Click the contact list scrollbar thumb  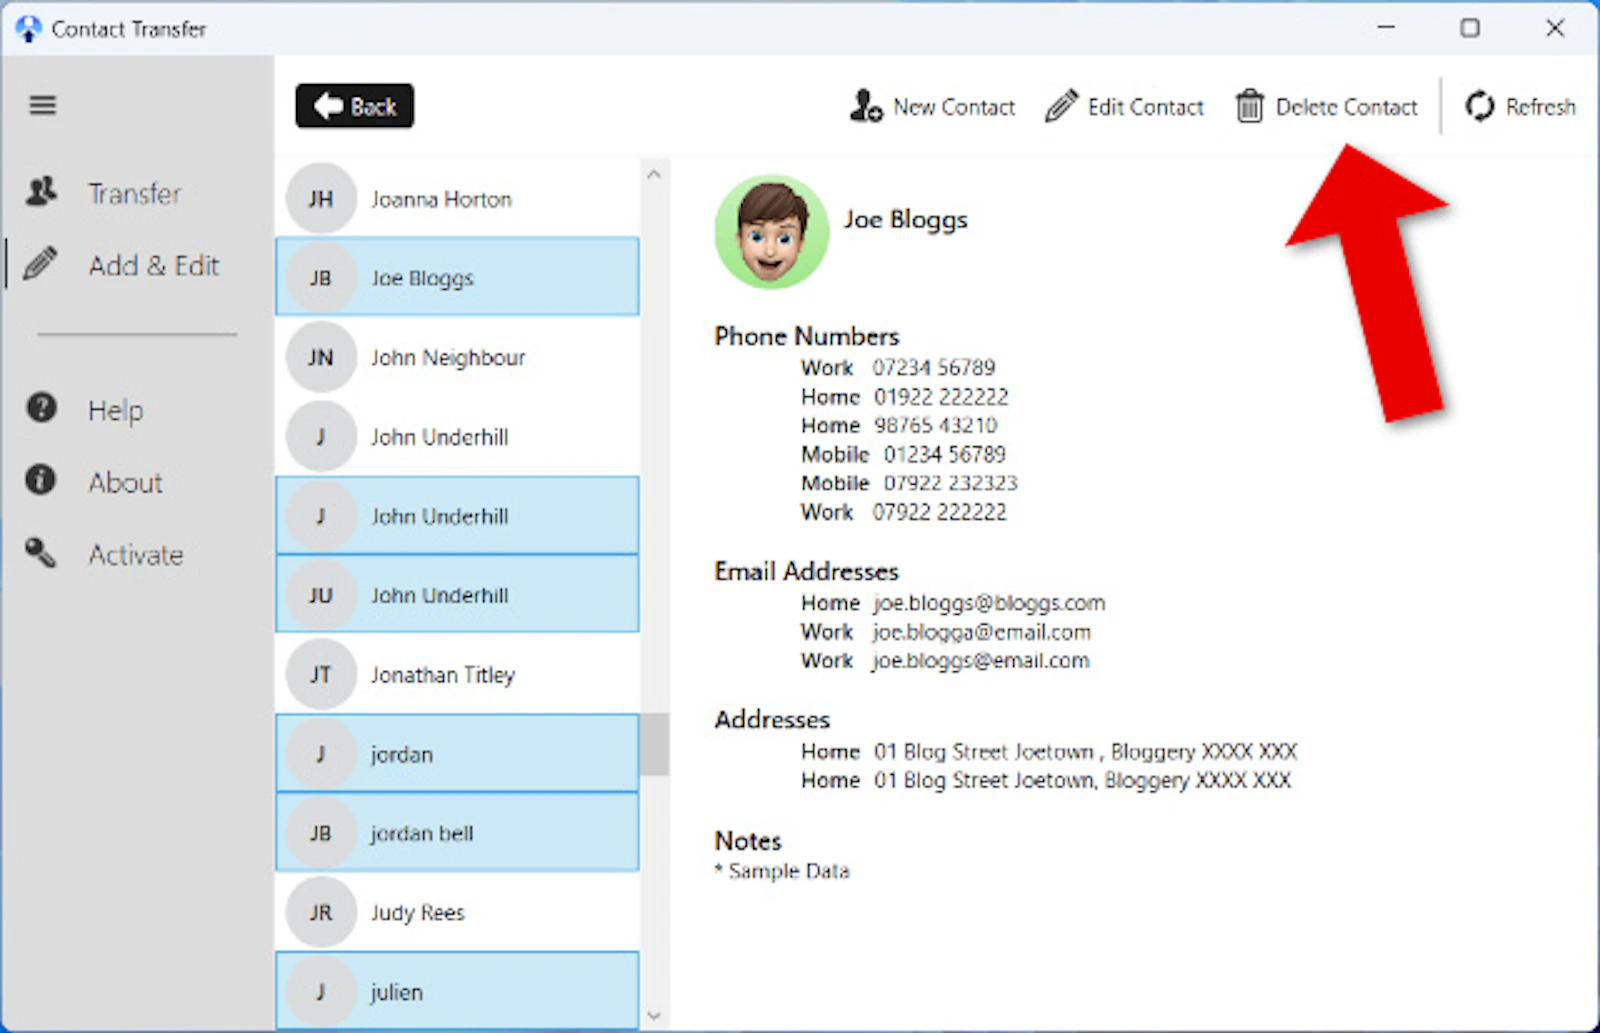[x=654, y=744]
